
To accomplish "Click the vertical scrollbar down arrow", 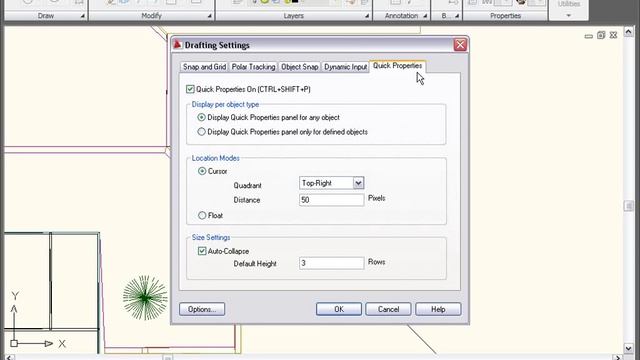I will pos(628,348).
